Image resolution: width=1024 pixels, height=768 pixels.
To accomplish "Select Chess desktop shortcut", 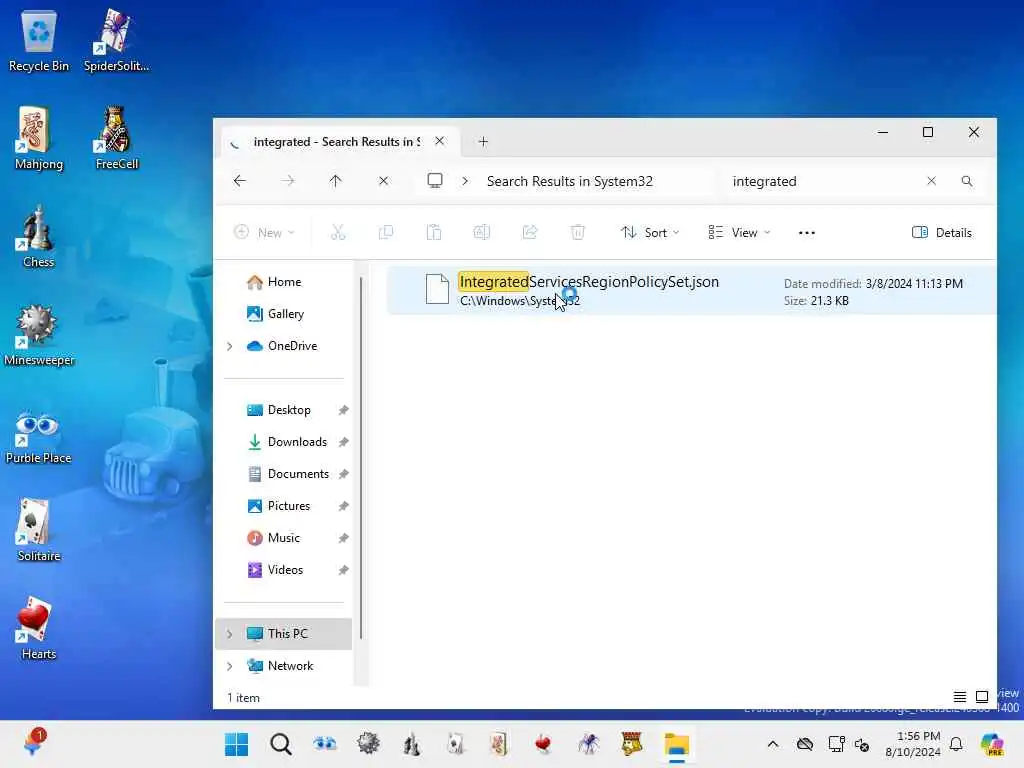I will point(39,236).
